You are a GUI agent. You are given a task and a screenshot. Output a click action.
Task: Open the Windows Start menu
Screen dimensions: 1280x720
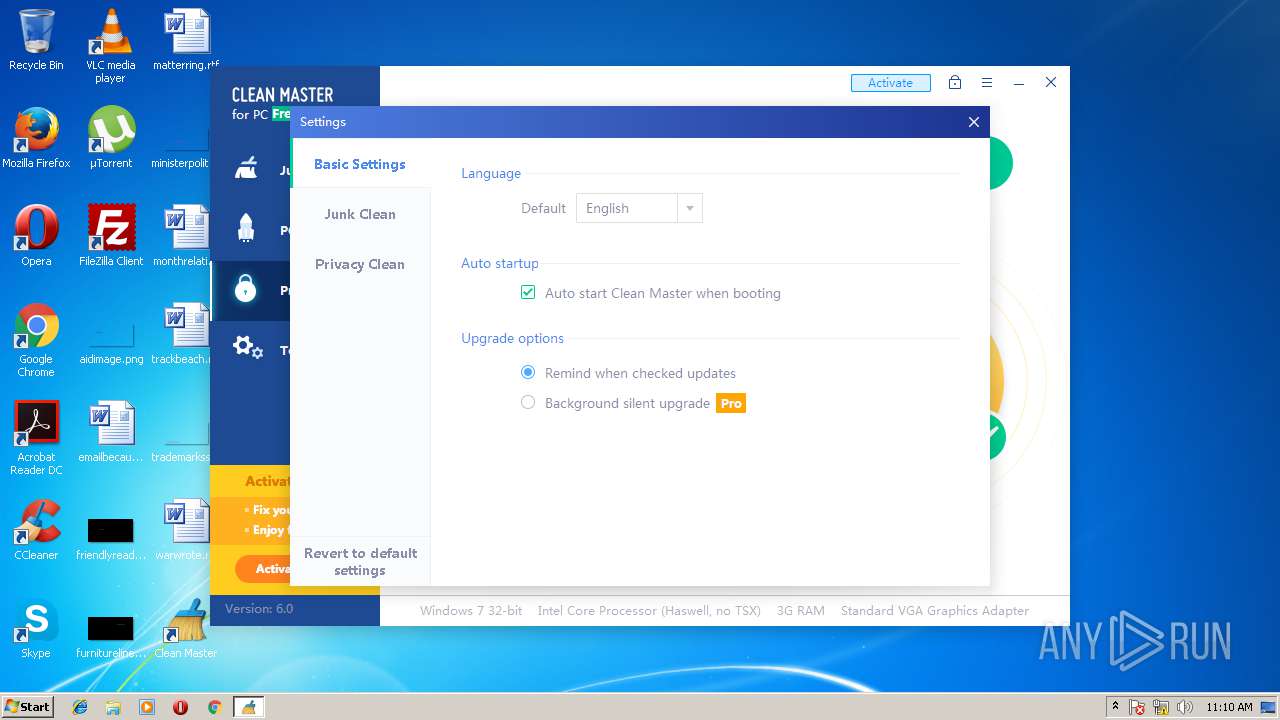[28, 707]
